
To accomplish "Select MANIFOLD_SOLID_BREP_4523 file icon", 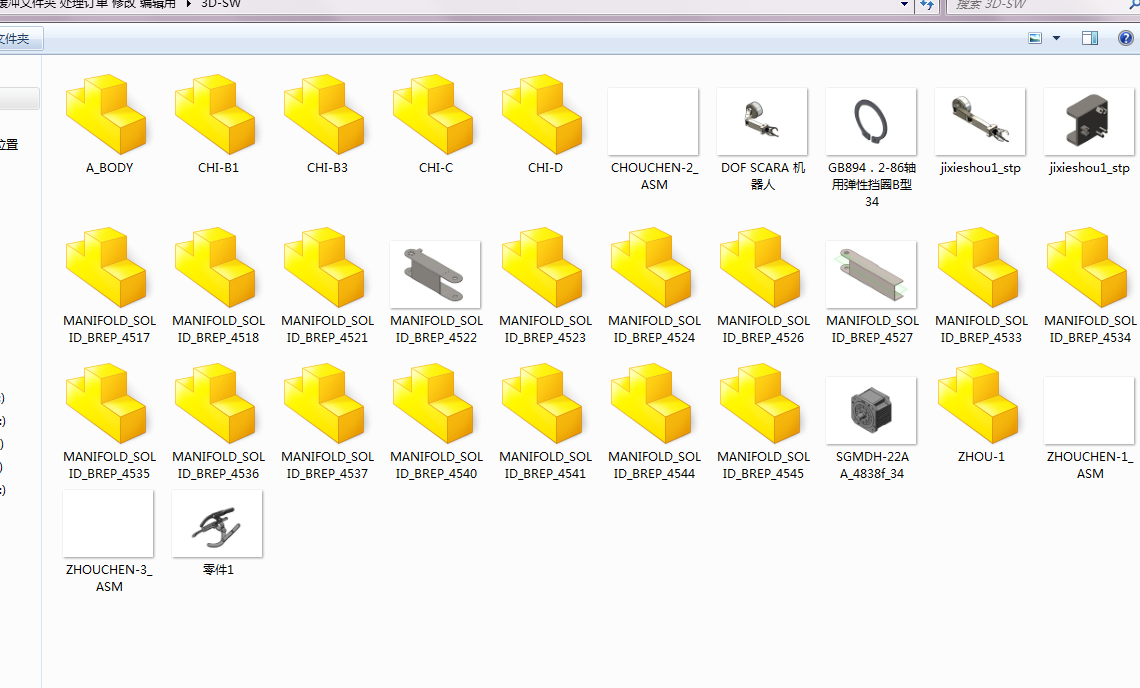I will [542, 267].
